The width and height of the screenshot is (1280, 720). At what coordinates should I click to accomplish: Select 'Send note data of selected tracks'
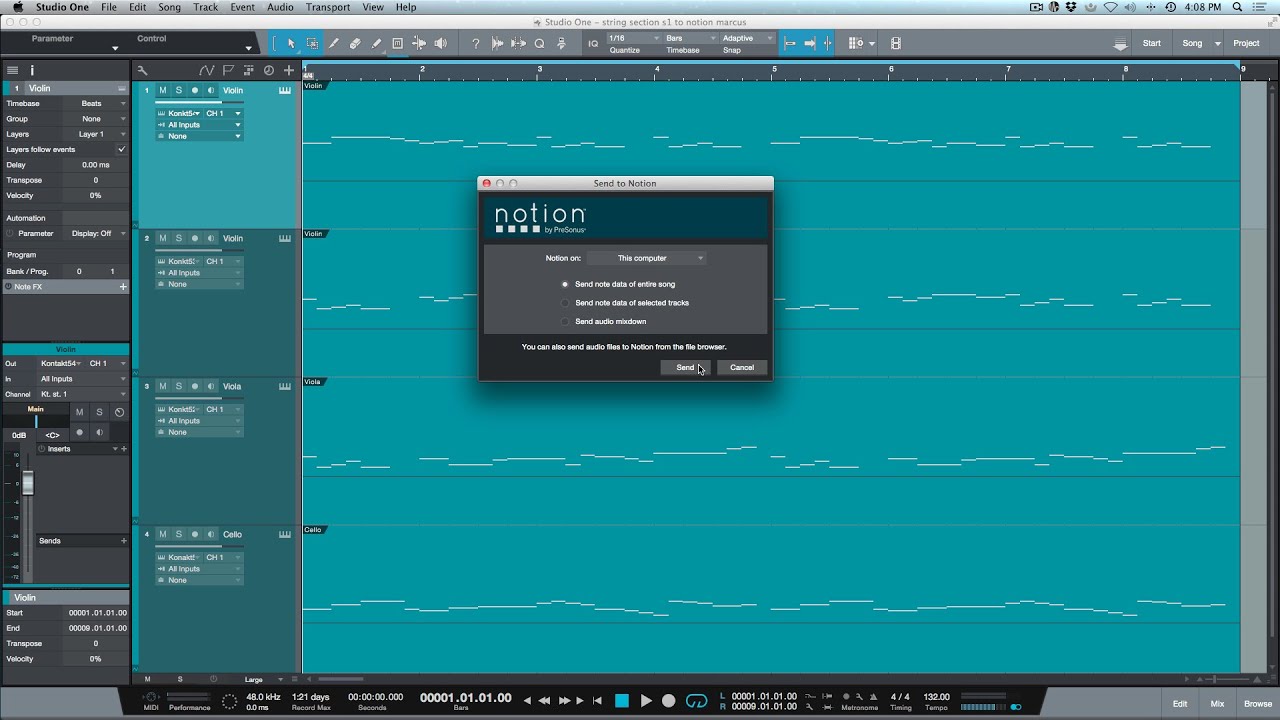(x=625, y=303)
